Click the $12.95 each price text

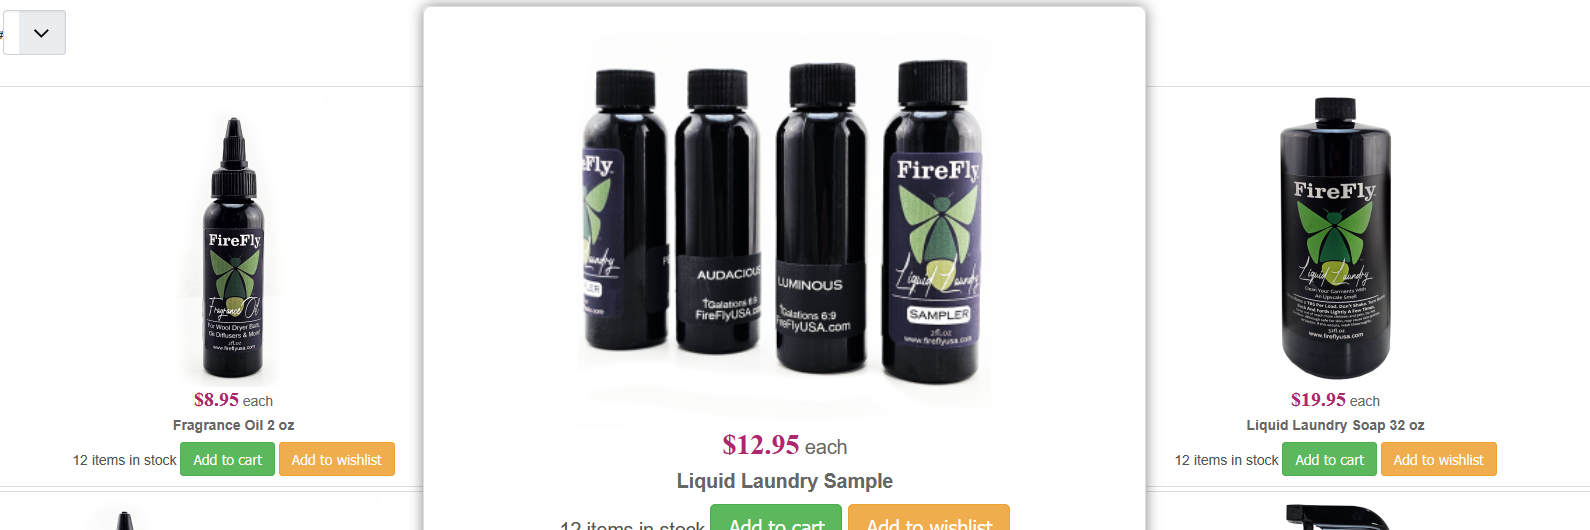coord(785,445)
